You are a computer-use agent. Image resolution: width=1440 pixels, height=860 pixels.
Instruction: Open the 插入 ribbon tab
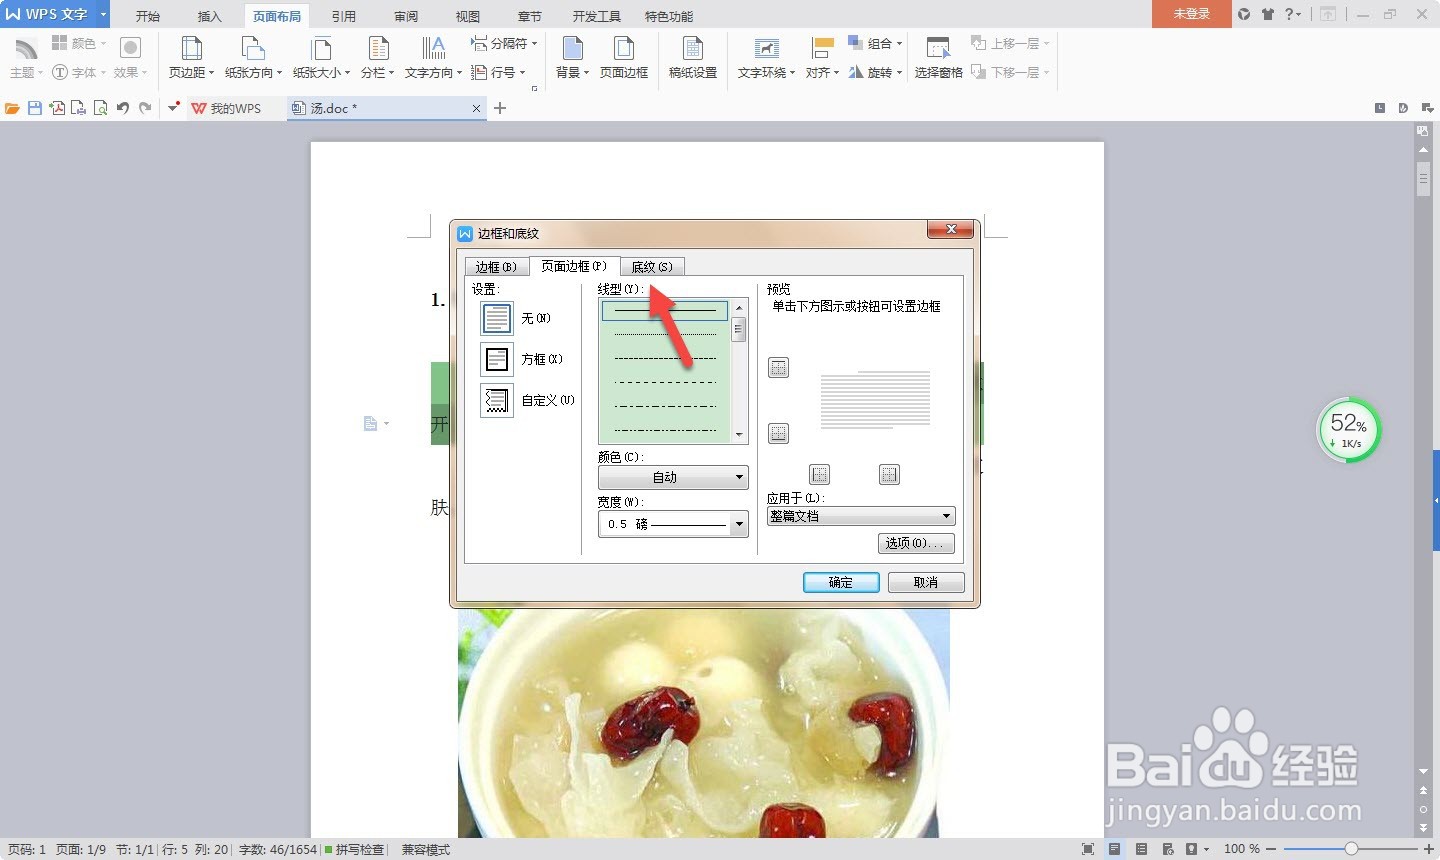pos(210,16)
